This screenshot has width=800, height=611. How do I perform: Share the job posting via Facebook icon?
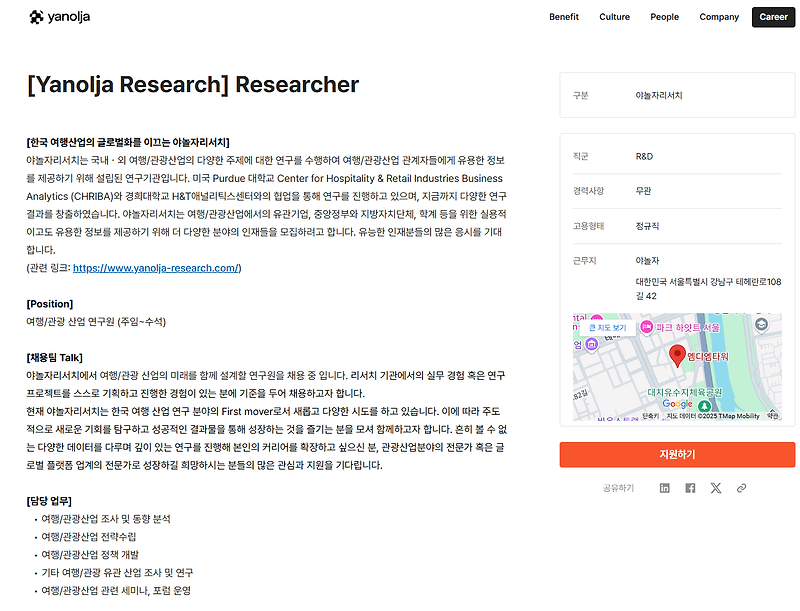(x=689, y=487)
